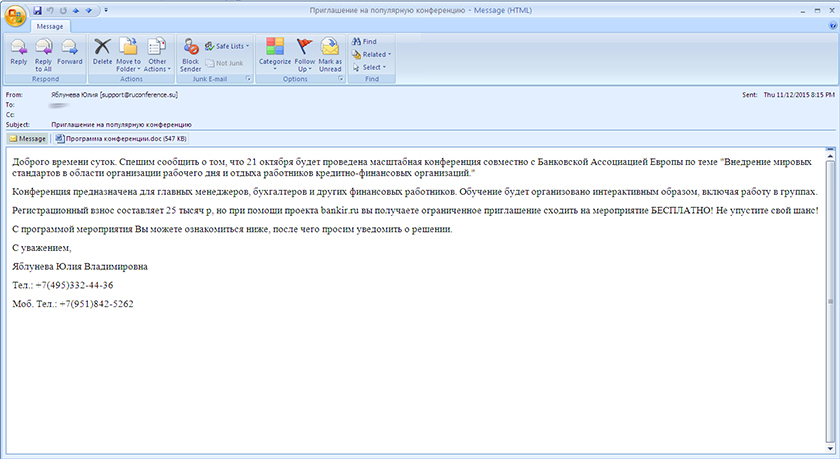Mark the message as Unread
840x459 pixels.
tap(330, 55)
